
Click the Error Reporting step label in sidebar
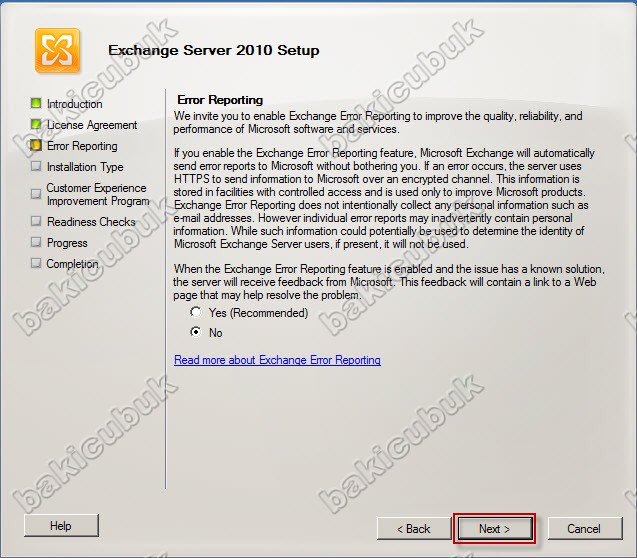pos(82,146)
